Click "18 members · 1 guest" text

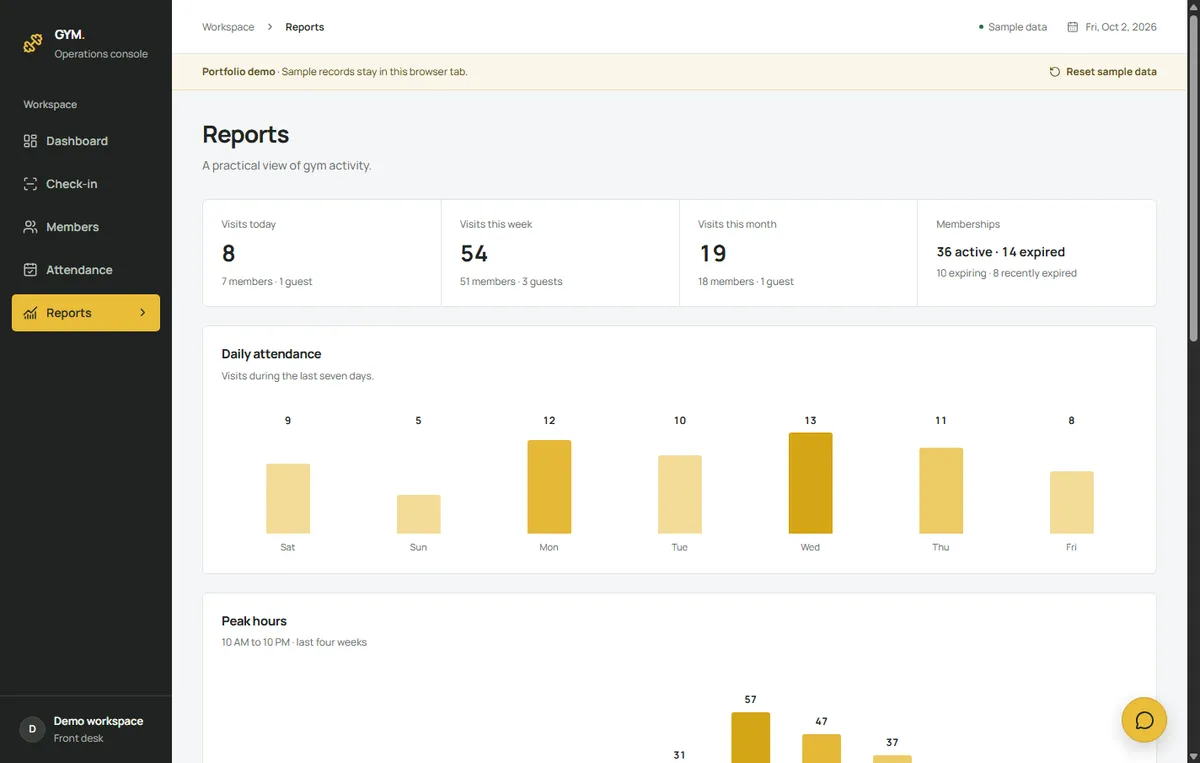(746, 282)
